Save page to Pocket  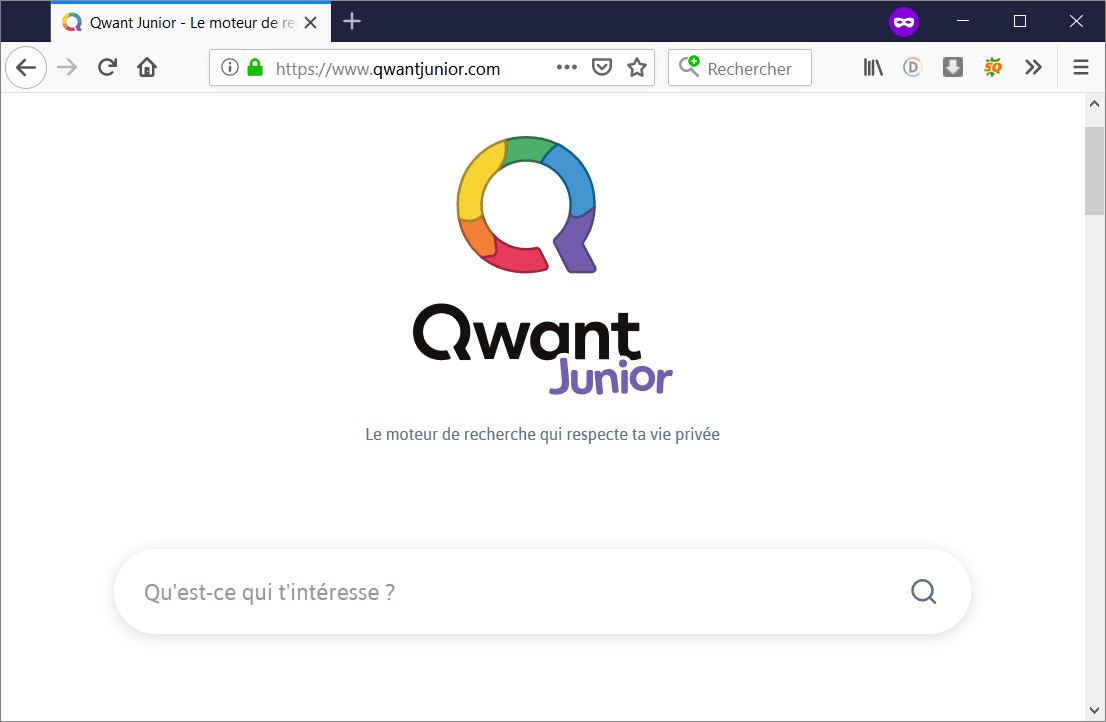(602, 68)
